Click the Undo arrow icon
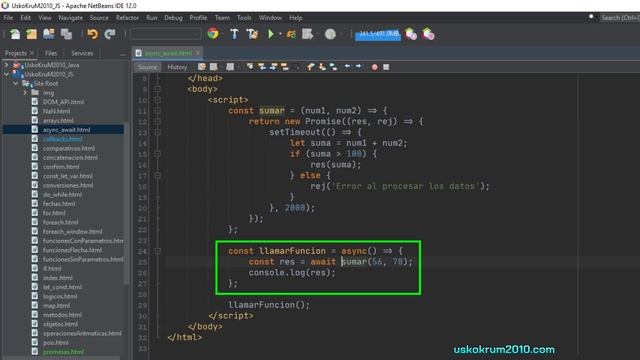Viewport: 640px width, 360px height. coord(93,34)
